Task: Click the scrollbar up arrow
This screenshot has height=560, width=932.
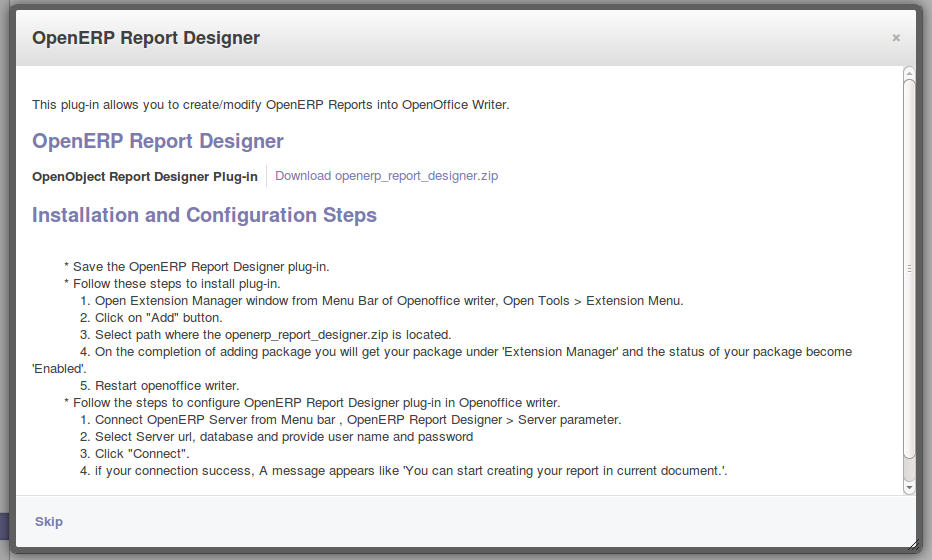Action: click(908, 73)
